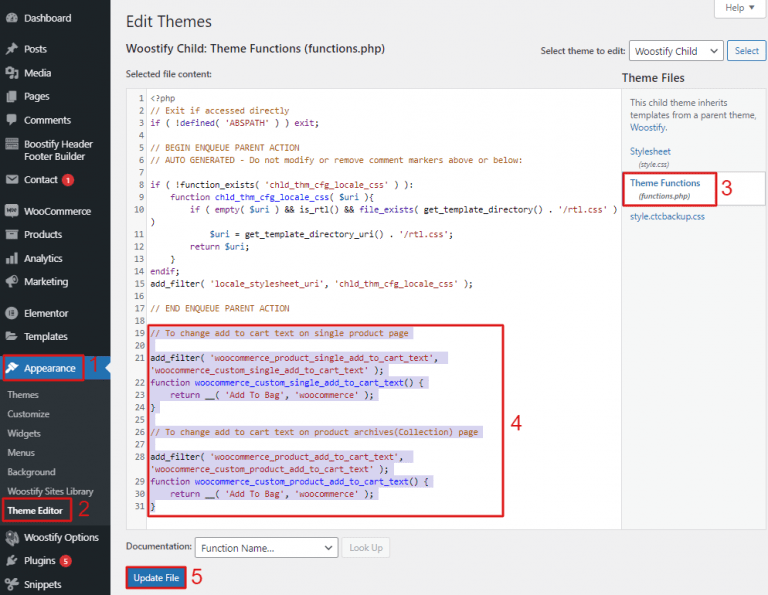Click the Comments bubble icon

click(x=11, y=120)
